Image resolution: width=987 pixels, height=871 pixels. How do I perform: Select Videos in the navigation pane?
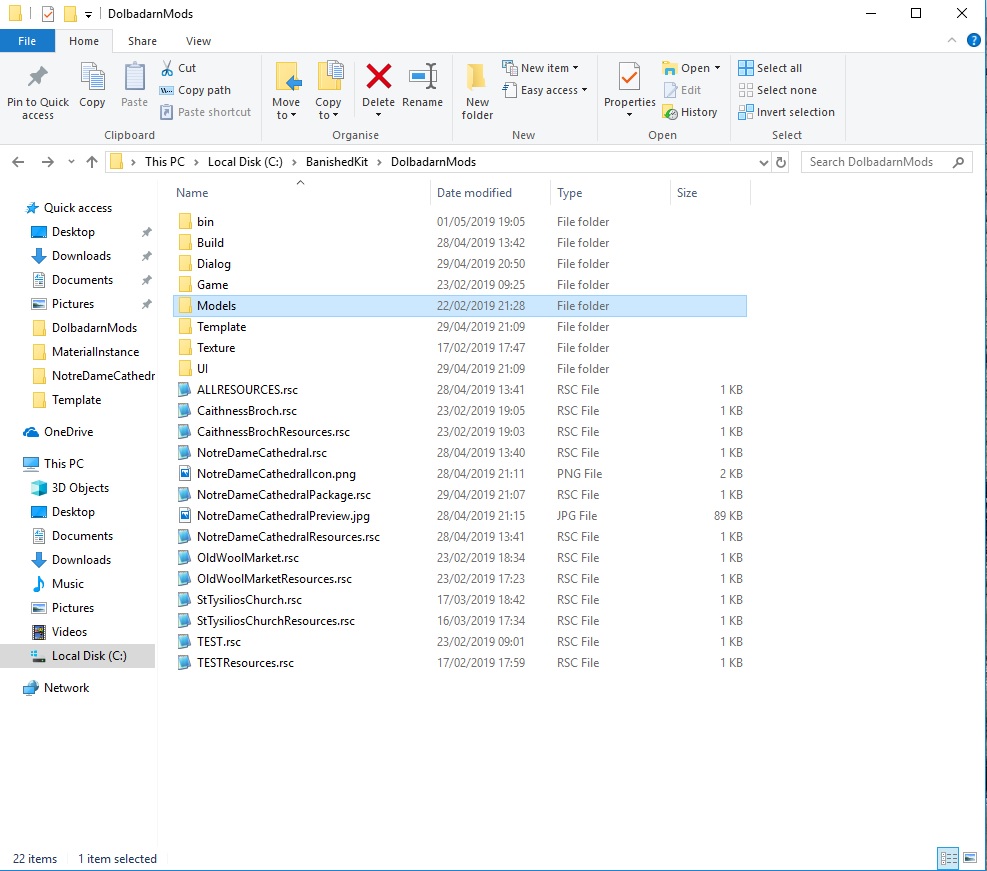69,631
